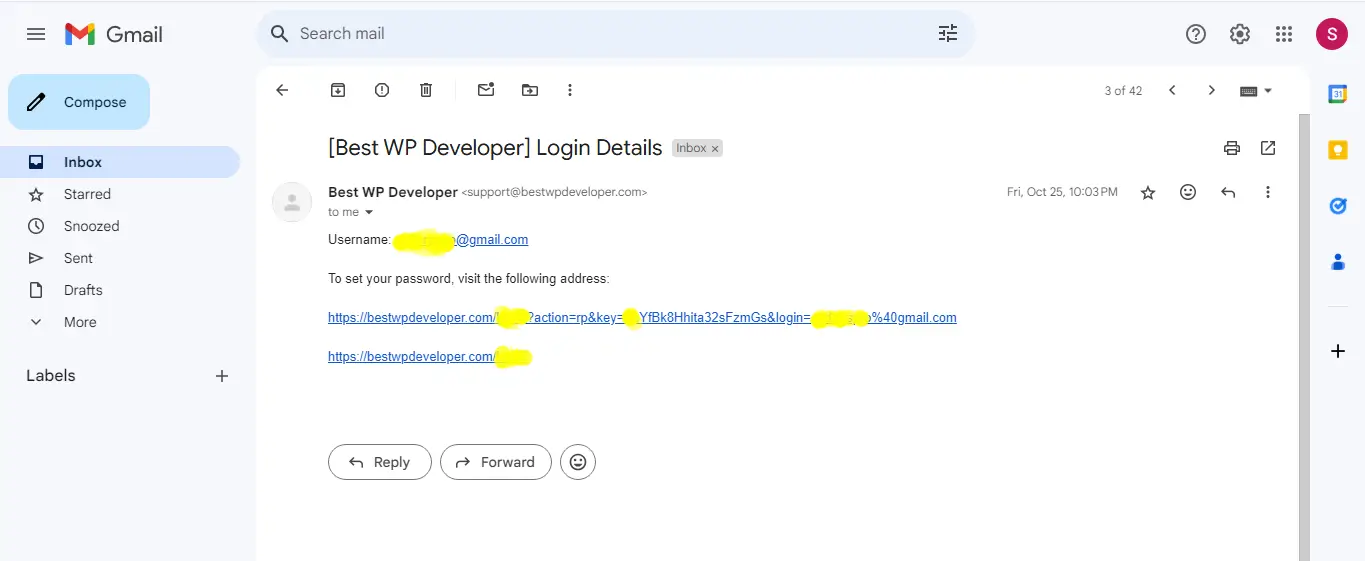Go to older email arrow

(1212, 90)
